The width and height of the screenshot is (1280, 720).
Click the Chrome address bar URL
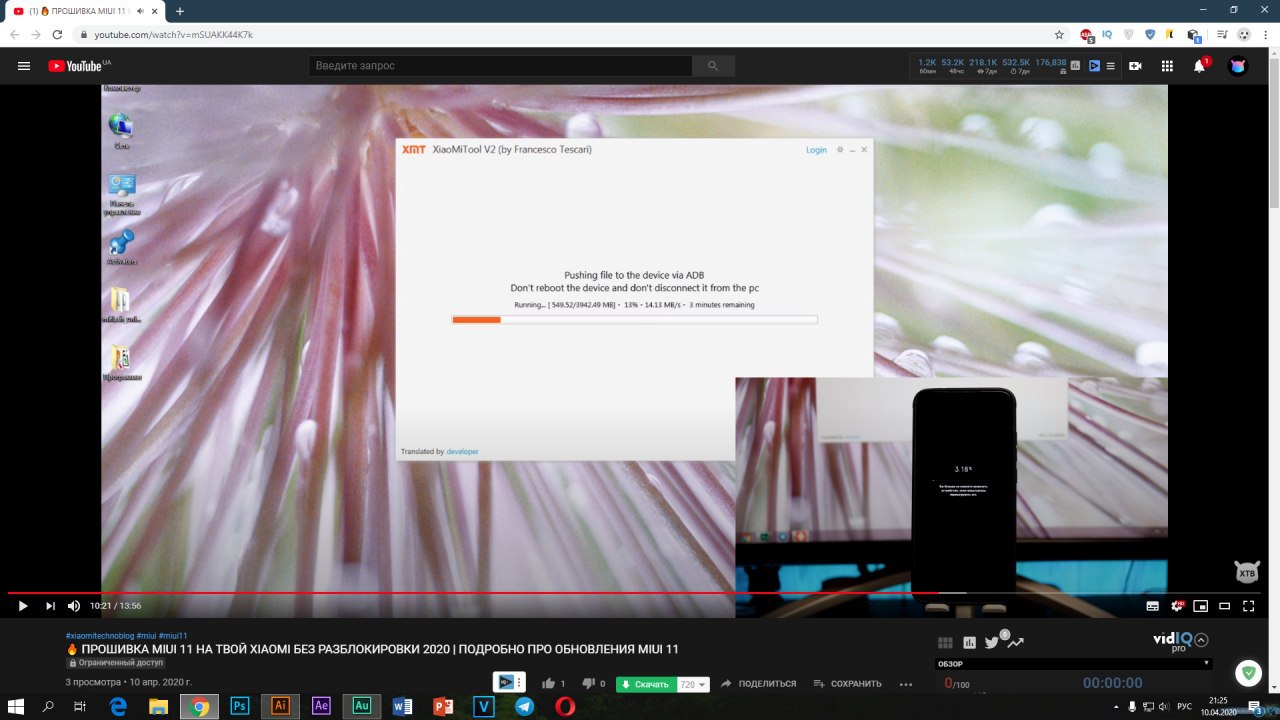(x=174, y=34)
